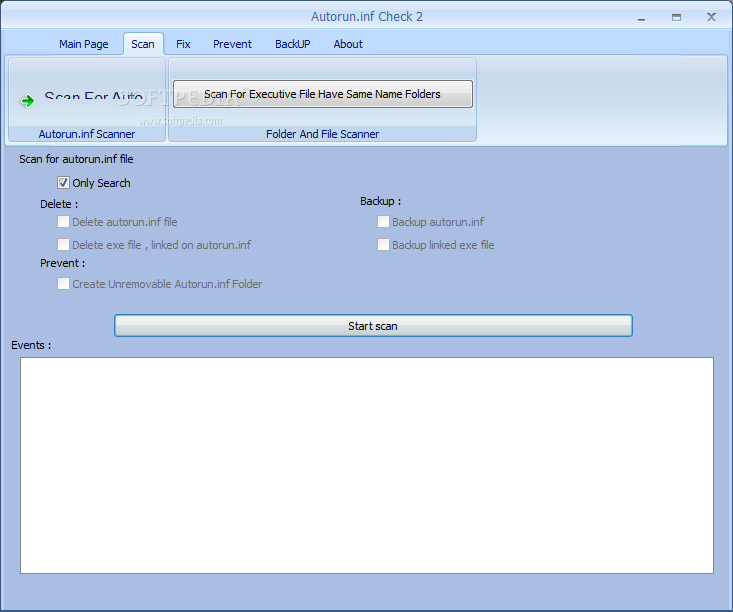
Task: Uncheck the Only Search checkbox
Action: point(64,183)
